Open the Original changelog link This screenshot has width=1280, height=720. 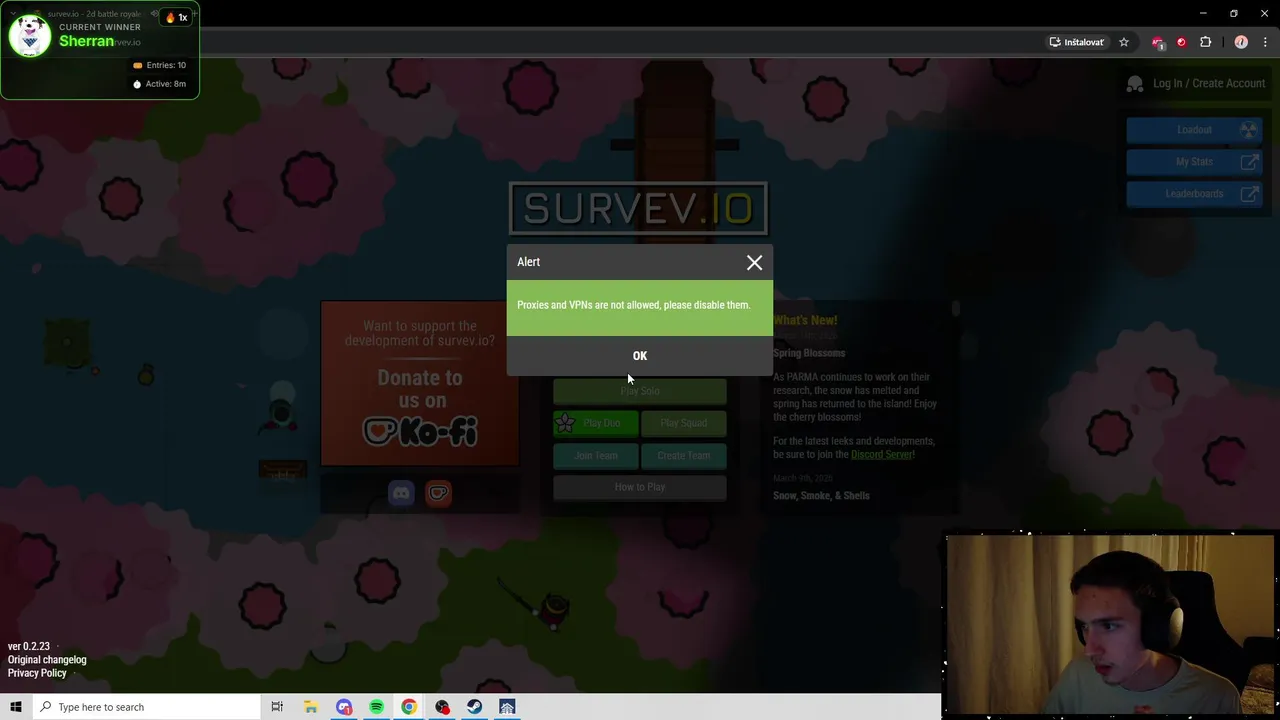click(47, 660)
